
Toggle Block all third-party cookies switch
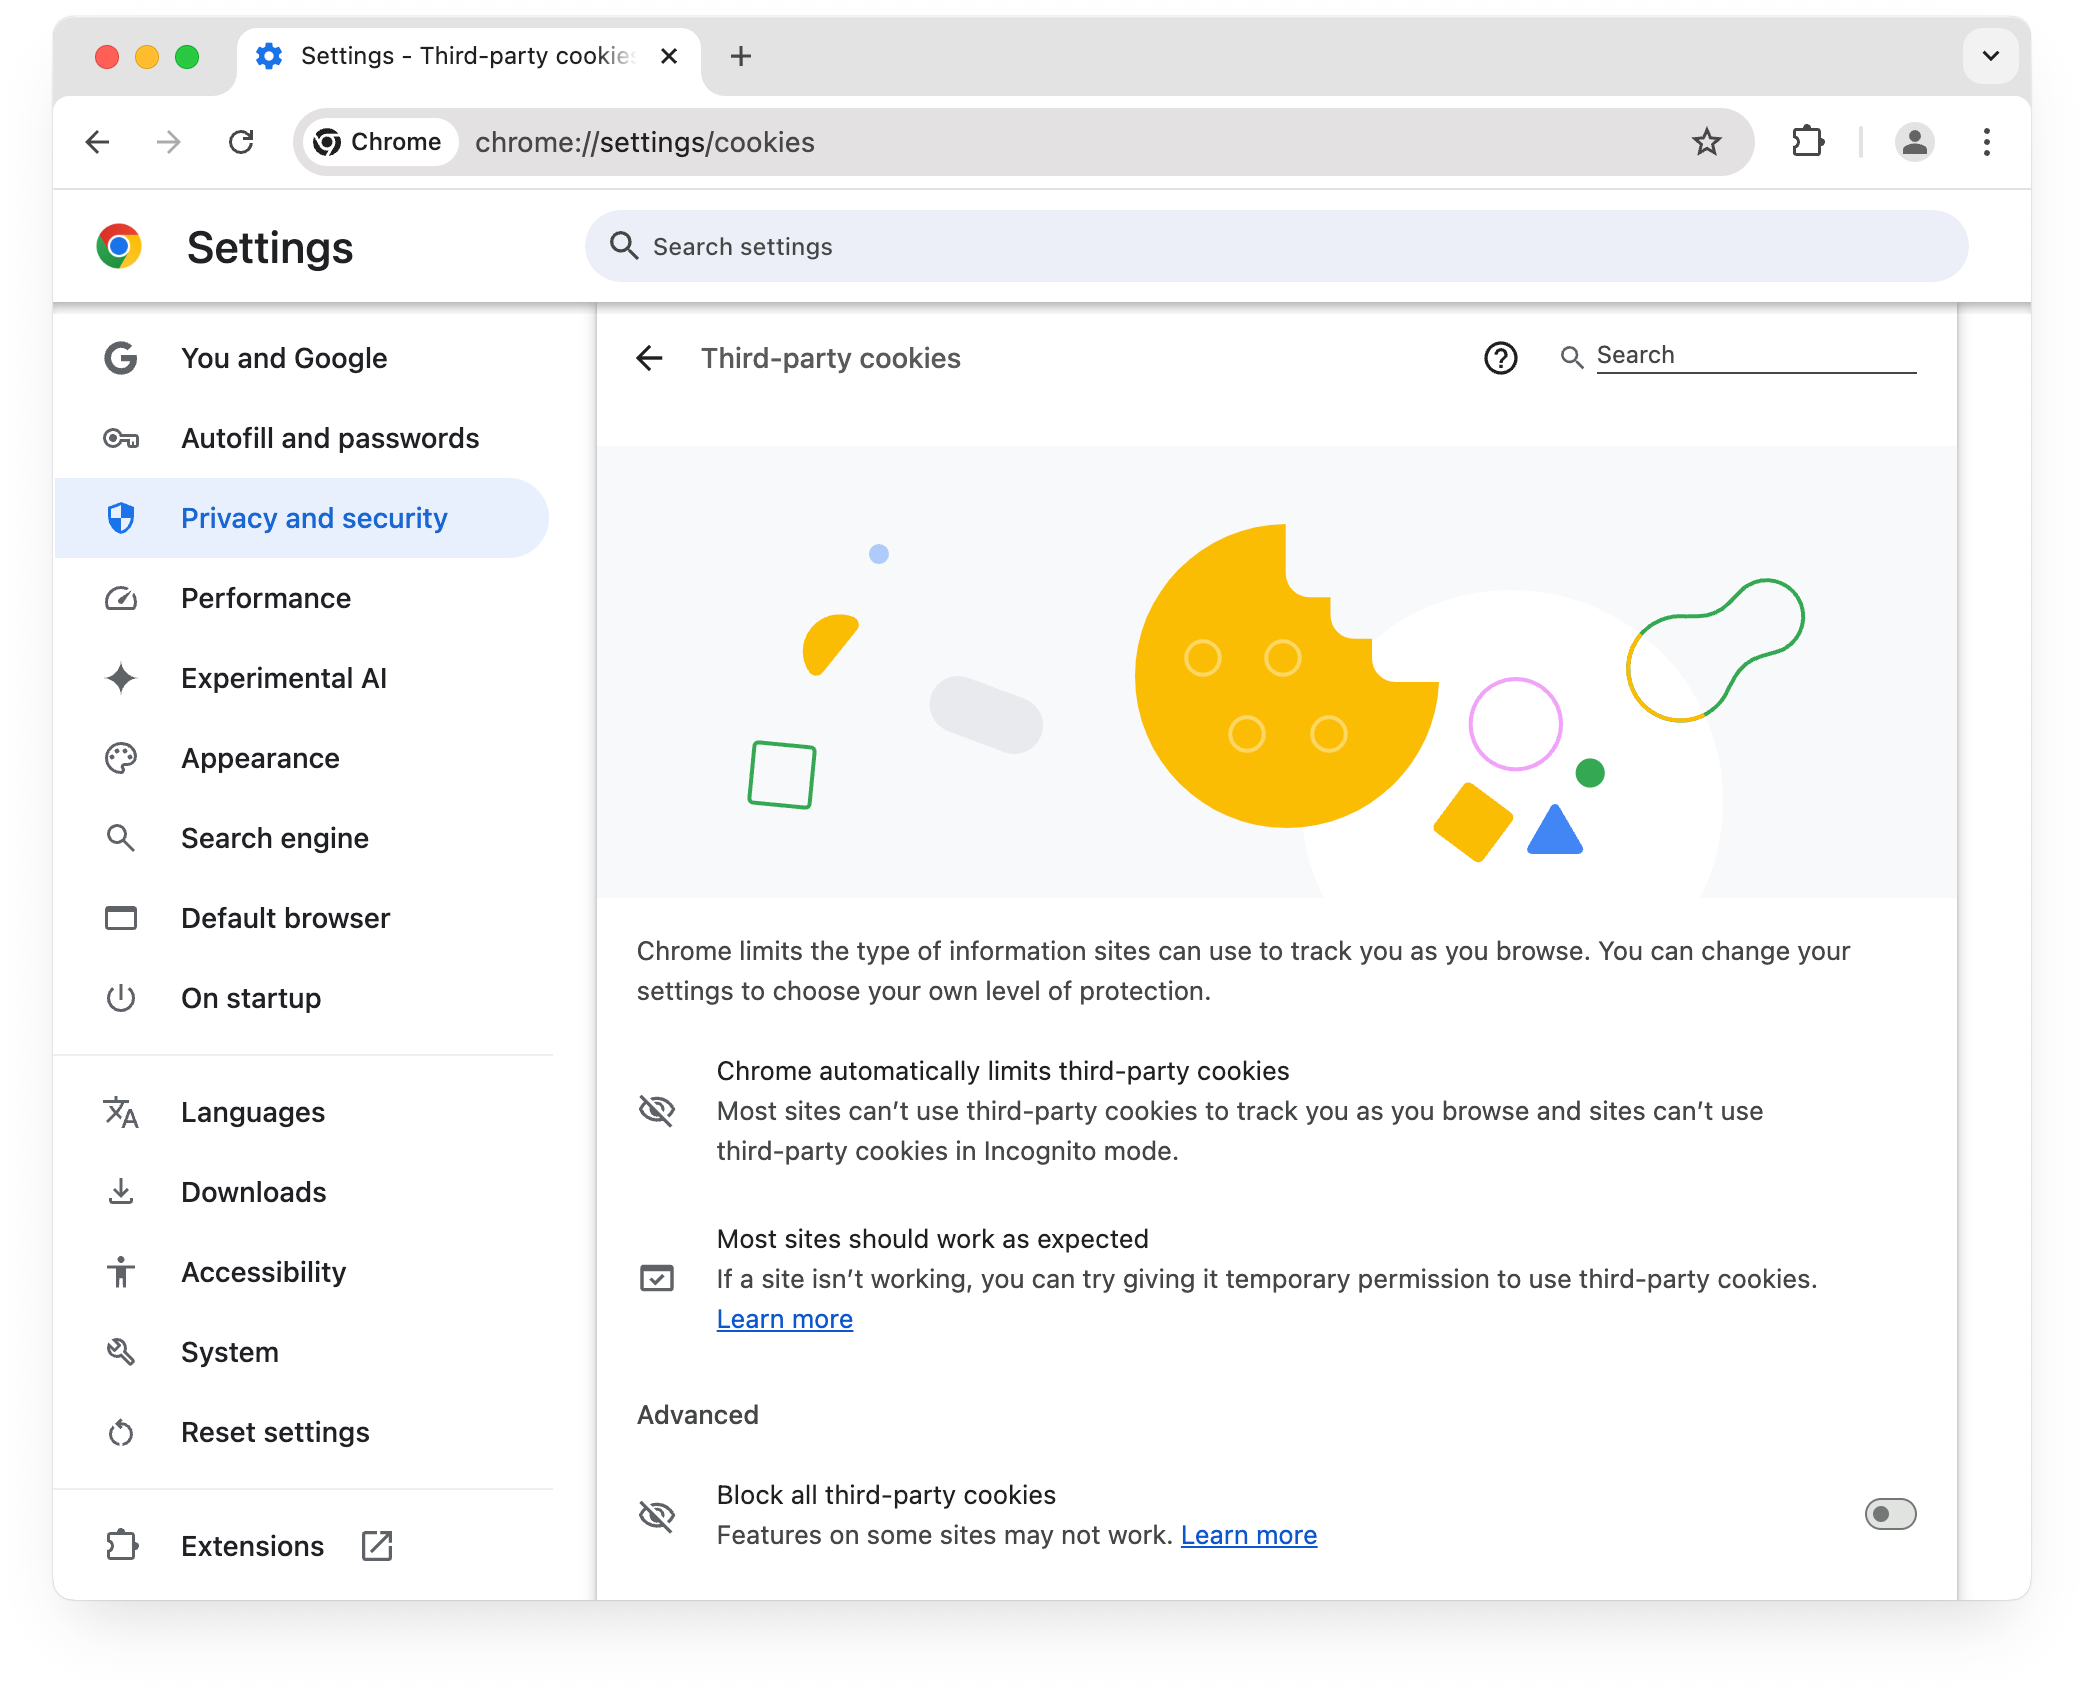pyautogui.click(x=1891, y=1515)
